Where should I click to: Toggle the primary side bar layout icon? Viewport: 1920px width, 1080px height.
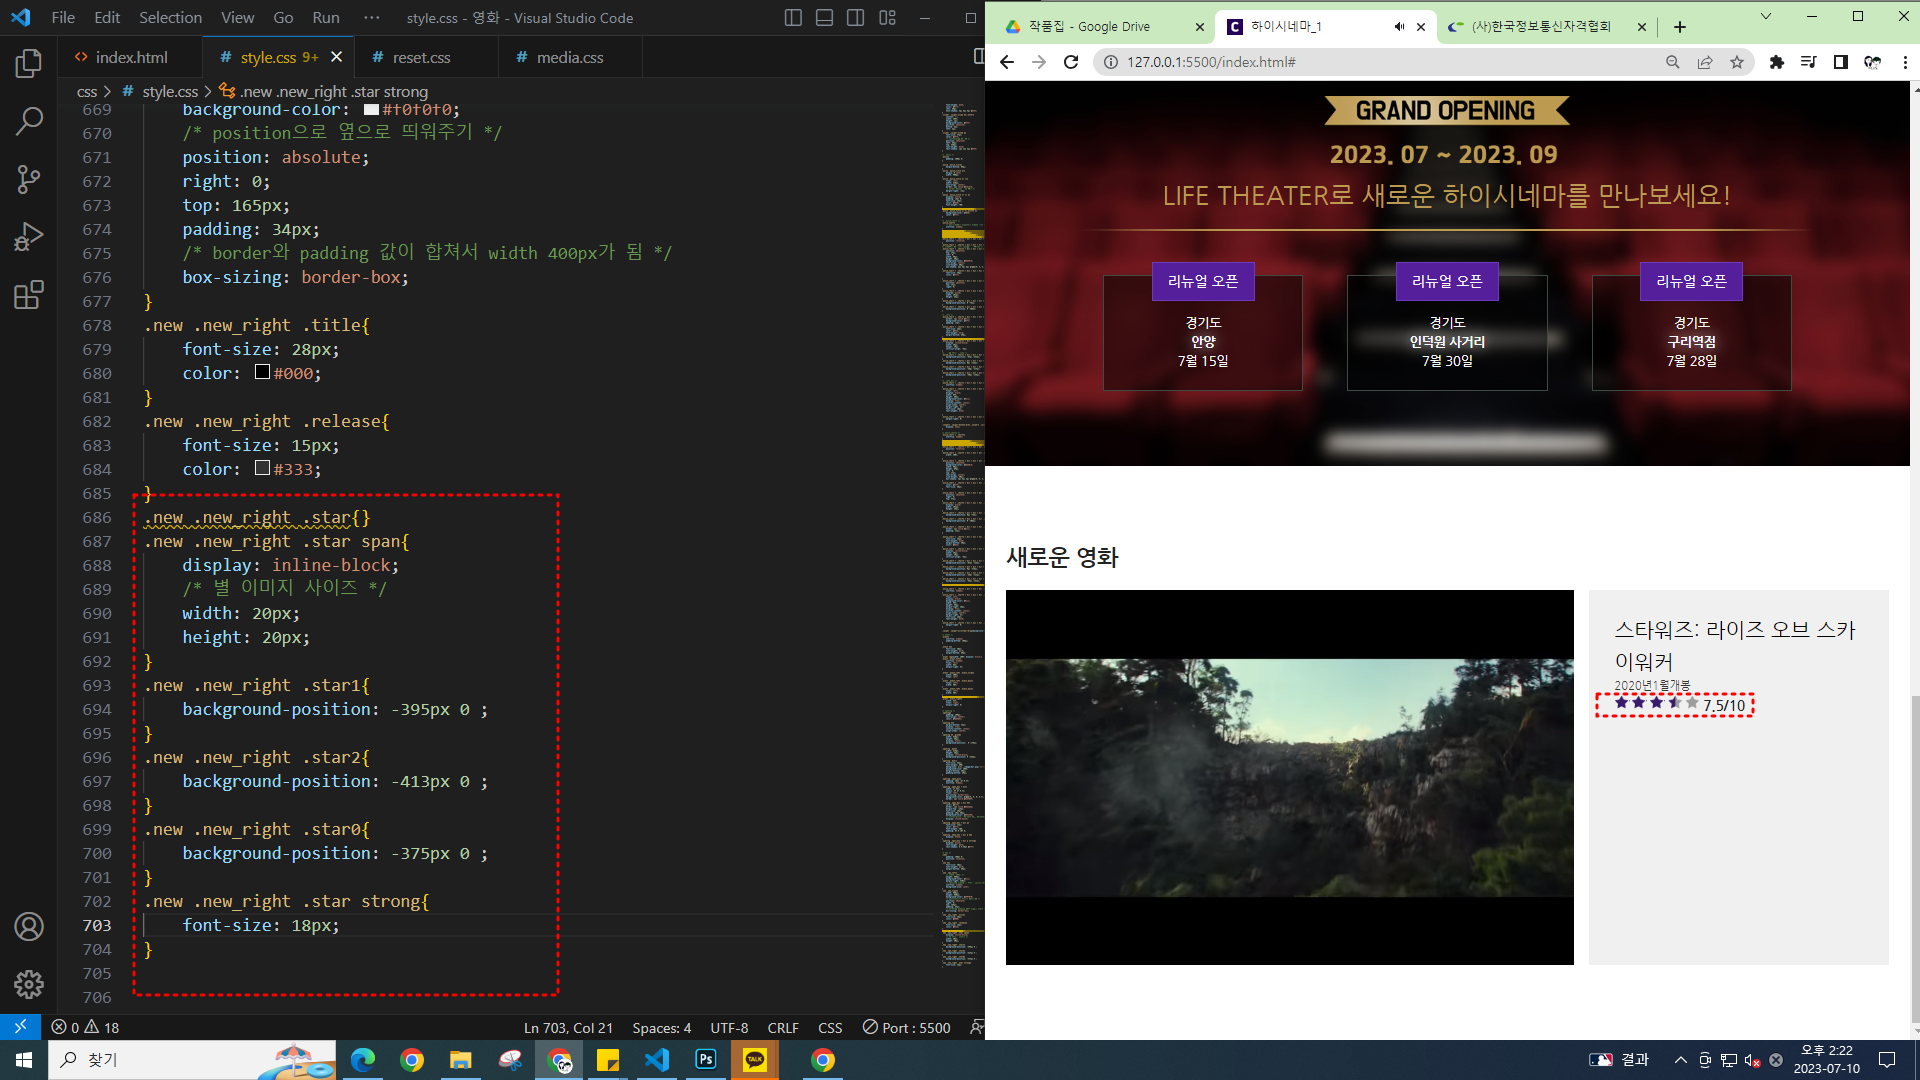pos(793,18)
